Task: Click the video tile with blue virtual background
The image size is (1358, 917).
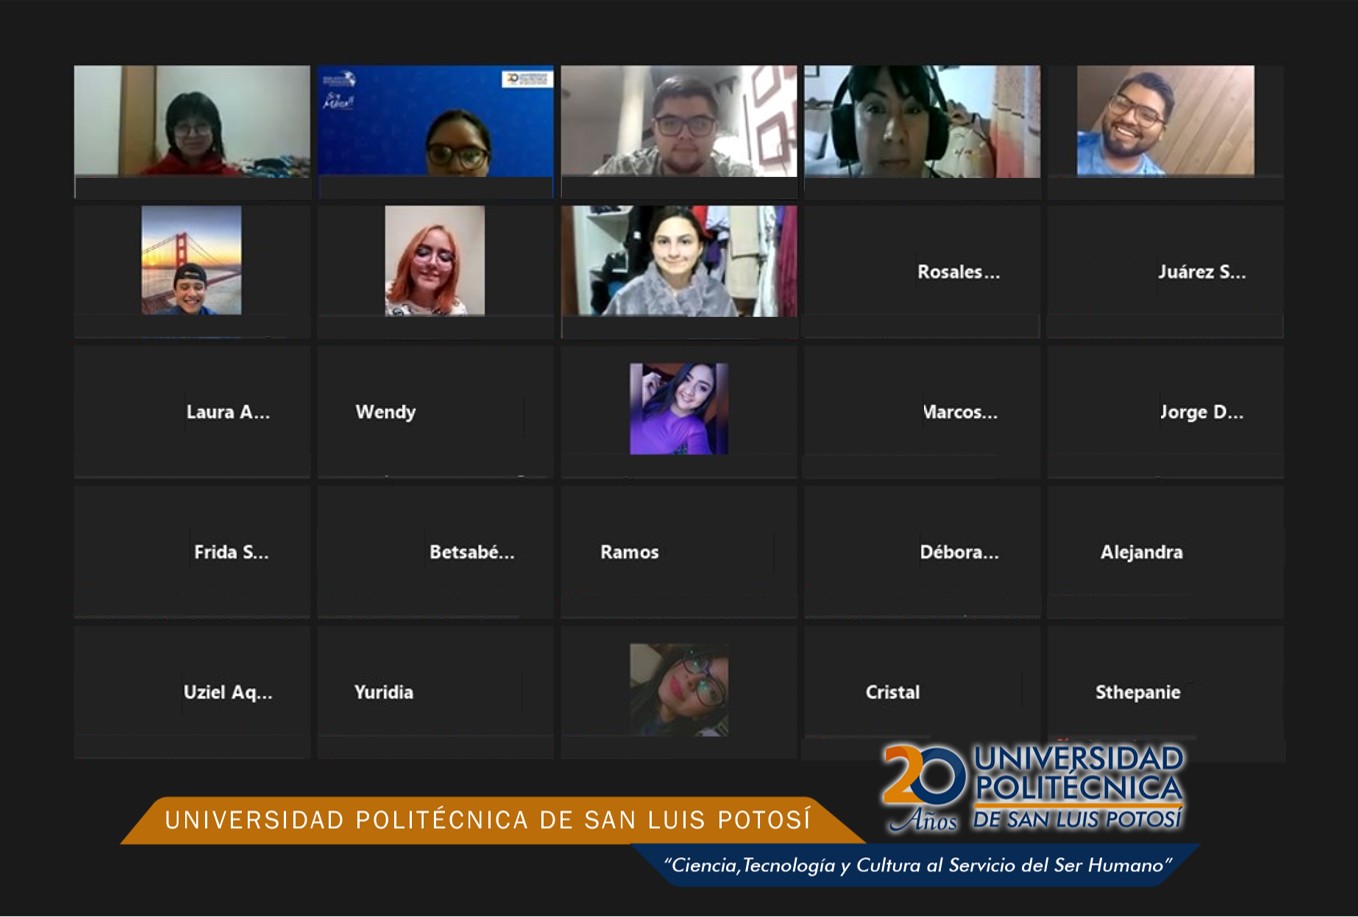Action: click(435, 122)
